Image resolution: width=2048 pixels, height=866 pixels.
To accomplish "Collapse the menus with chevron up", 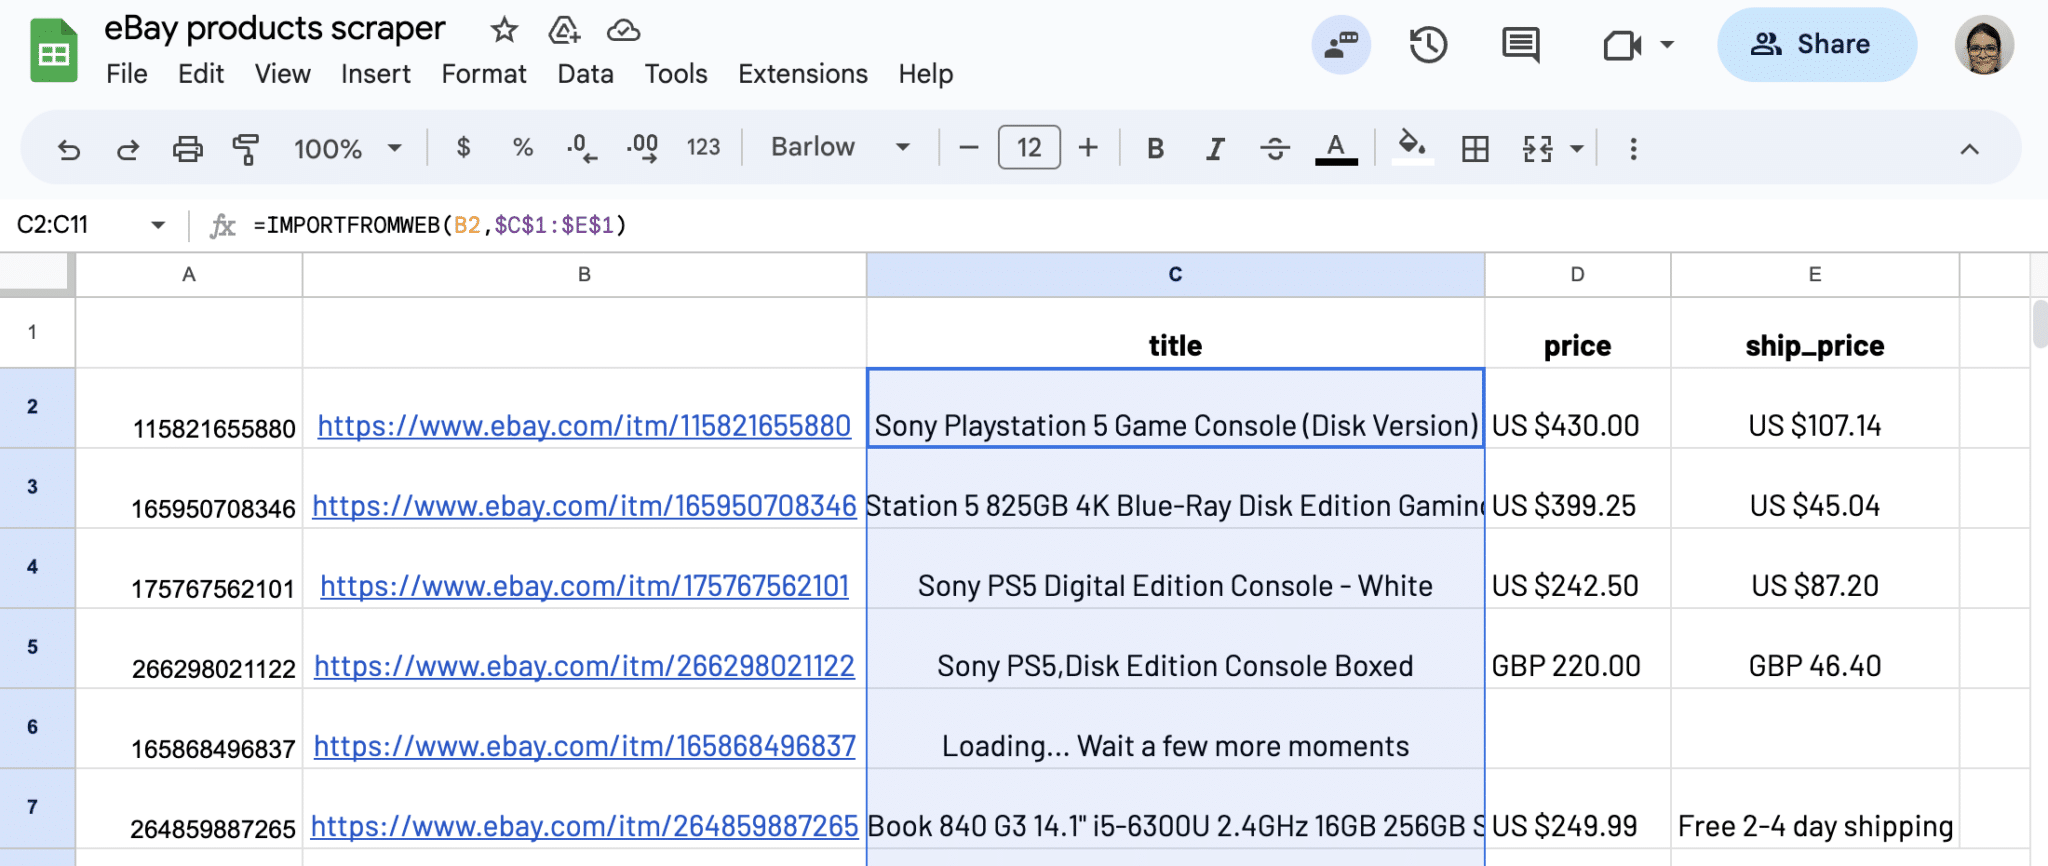I will pyautogui.click(x=1969, y=149).
